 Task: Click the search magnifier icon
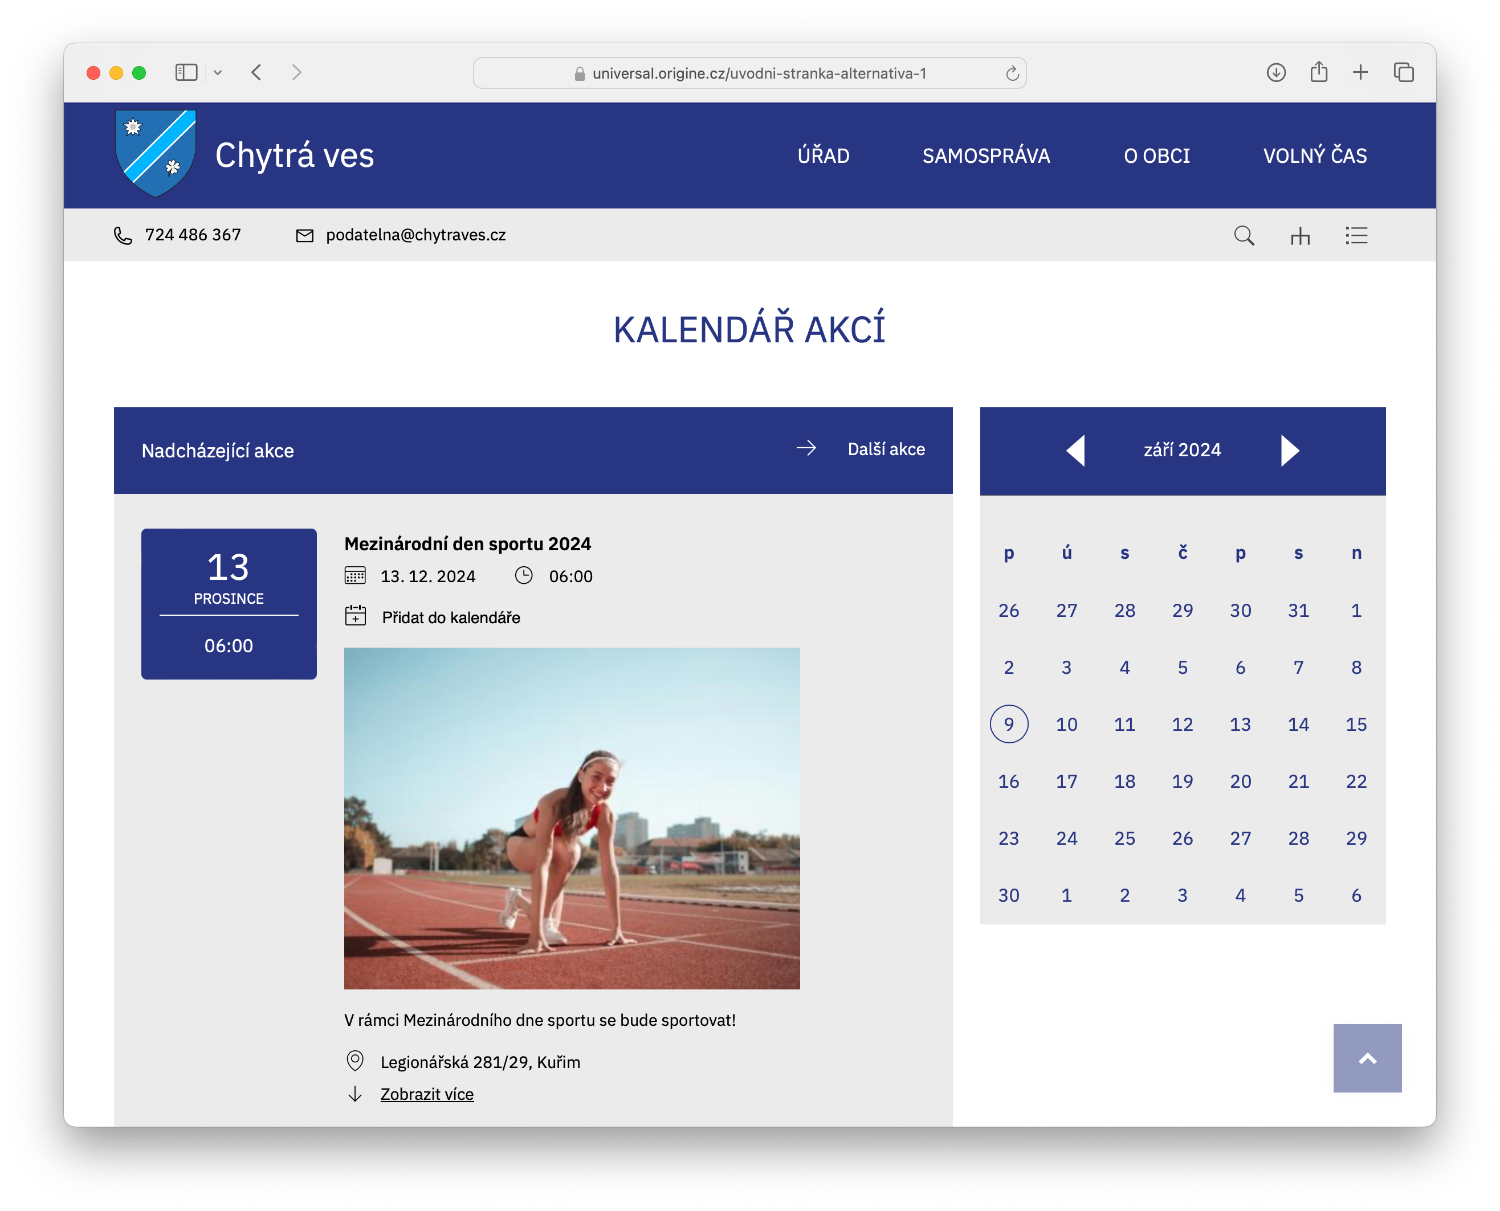point(1243,235)
